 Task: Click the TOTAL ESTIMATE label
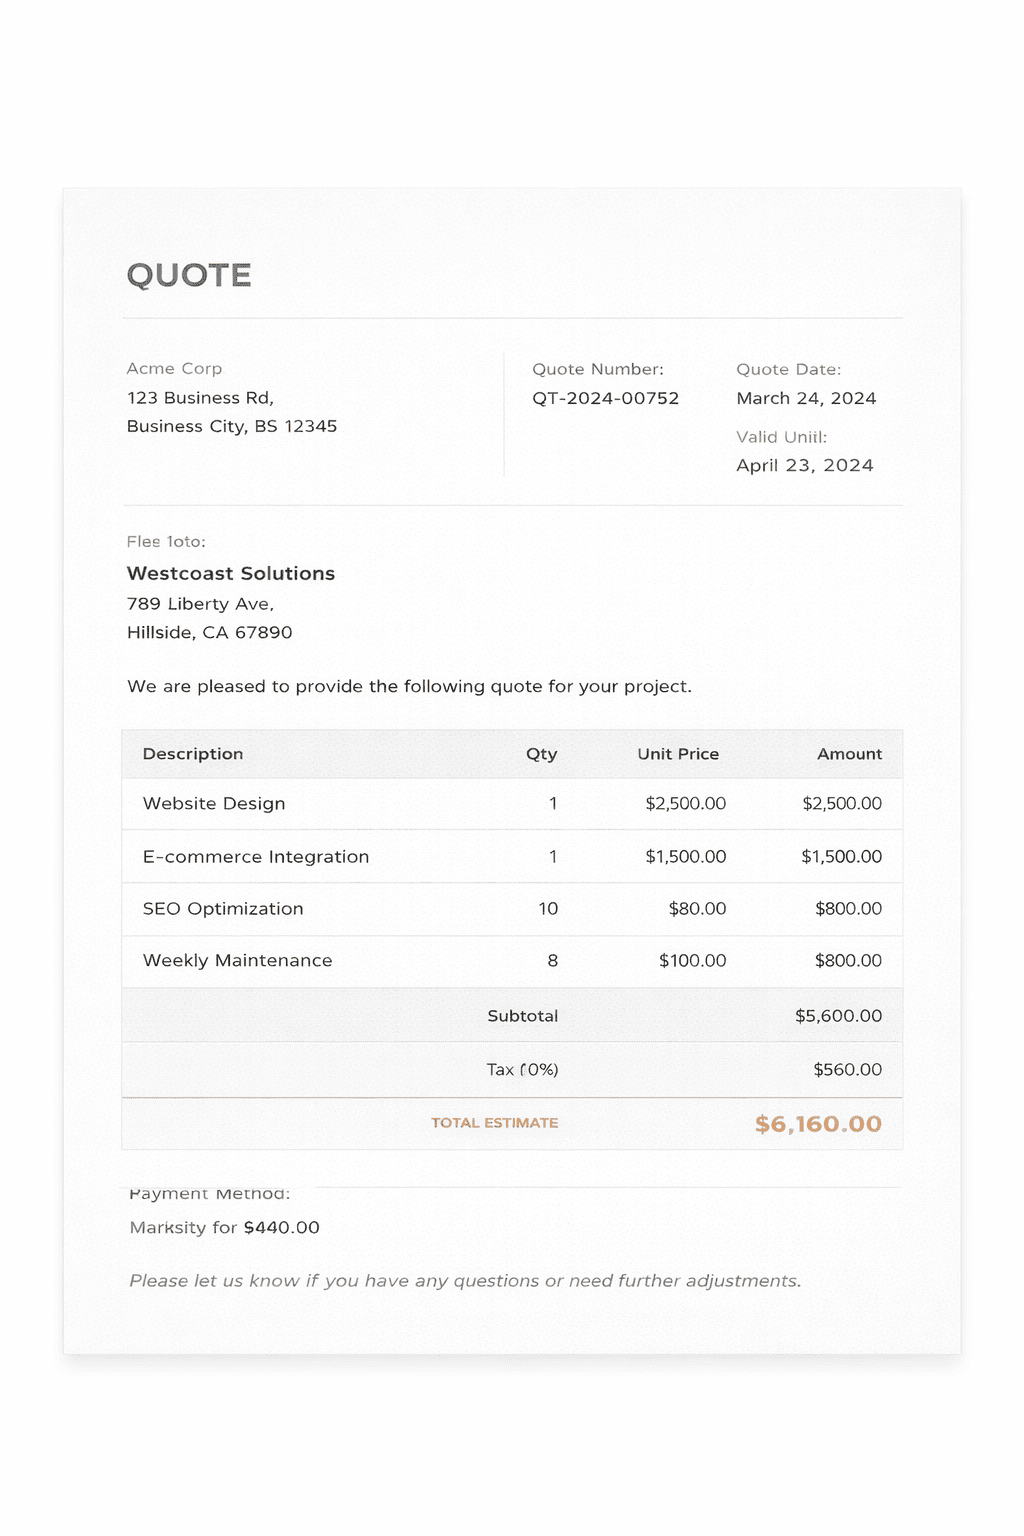[x=494, y=1123]
